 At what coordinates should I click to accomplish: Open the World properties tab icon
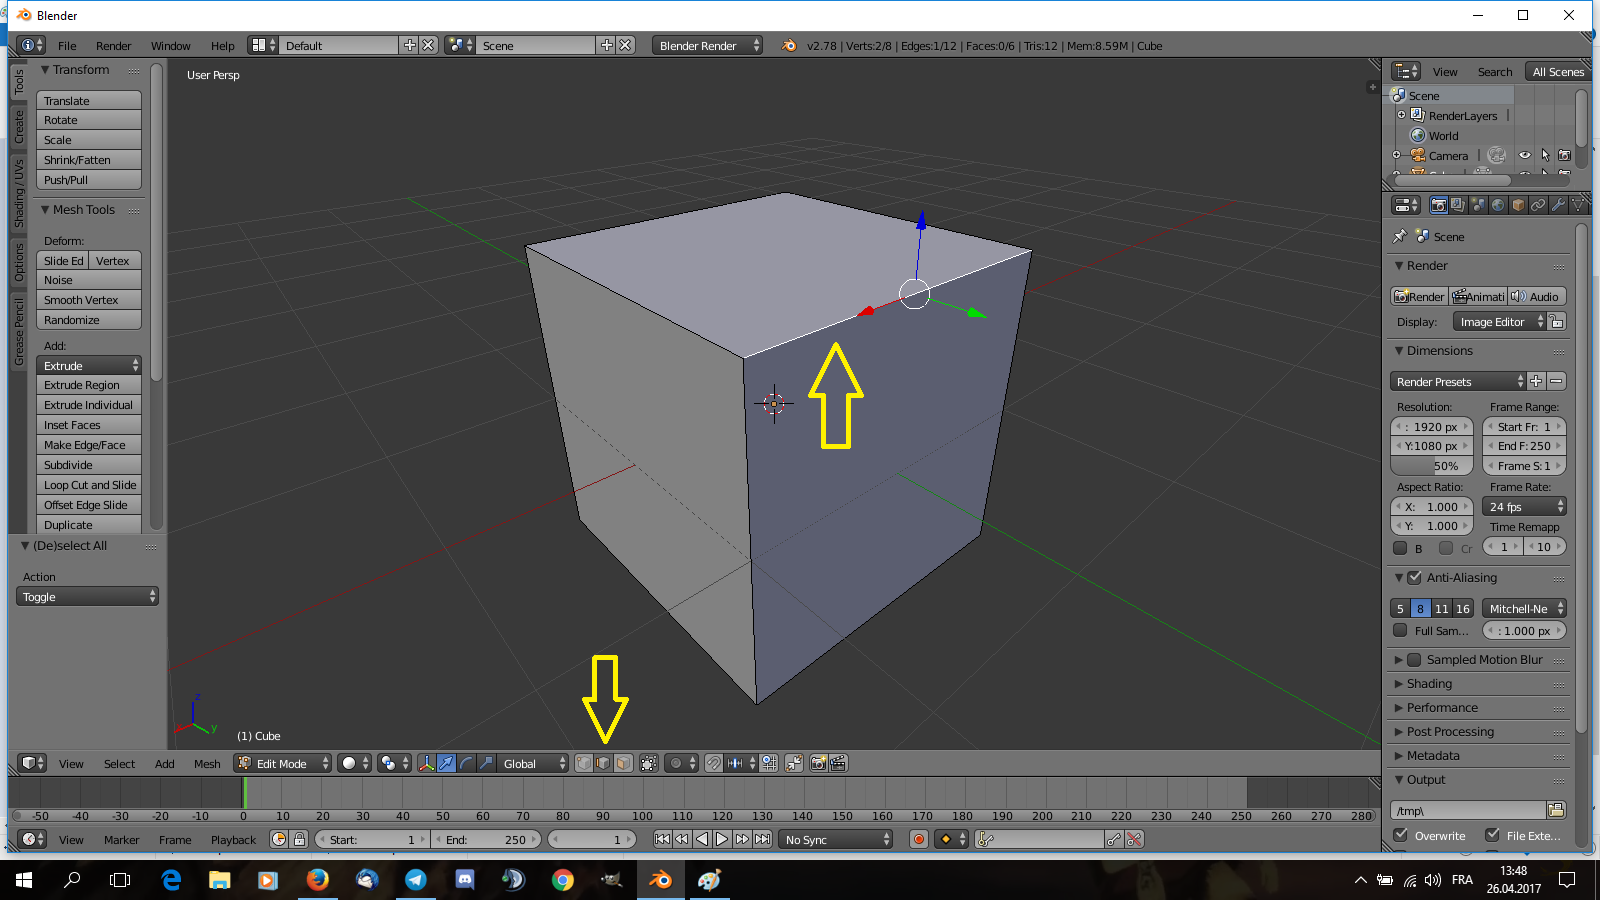click(1498, 205)
